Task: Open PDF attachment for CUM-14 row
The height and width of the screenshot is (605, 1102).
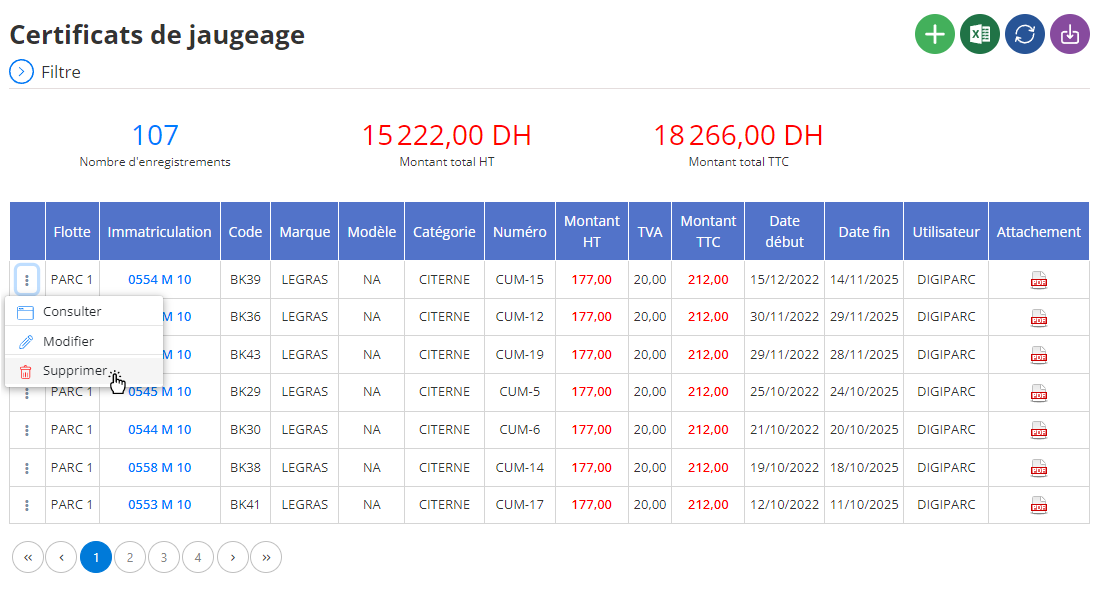Action: [1038, 468]
